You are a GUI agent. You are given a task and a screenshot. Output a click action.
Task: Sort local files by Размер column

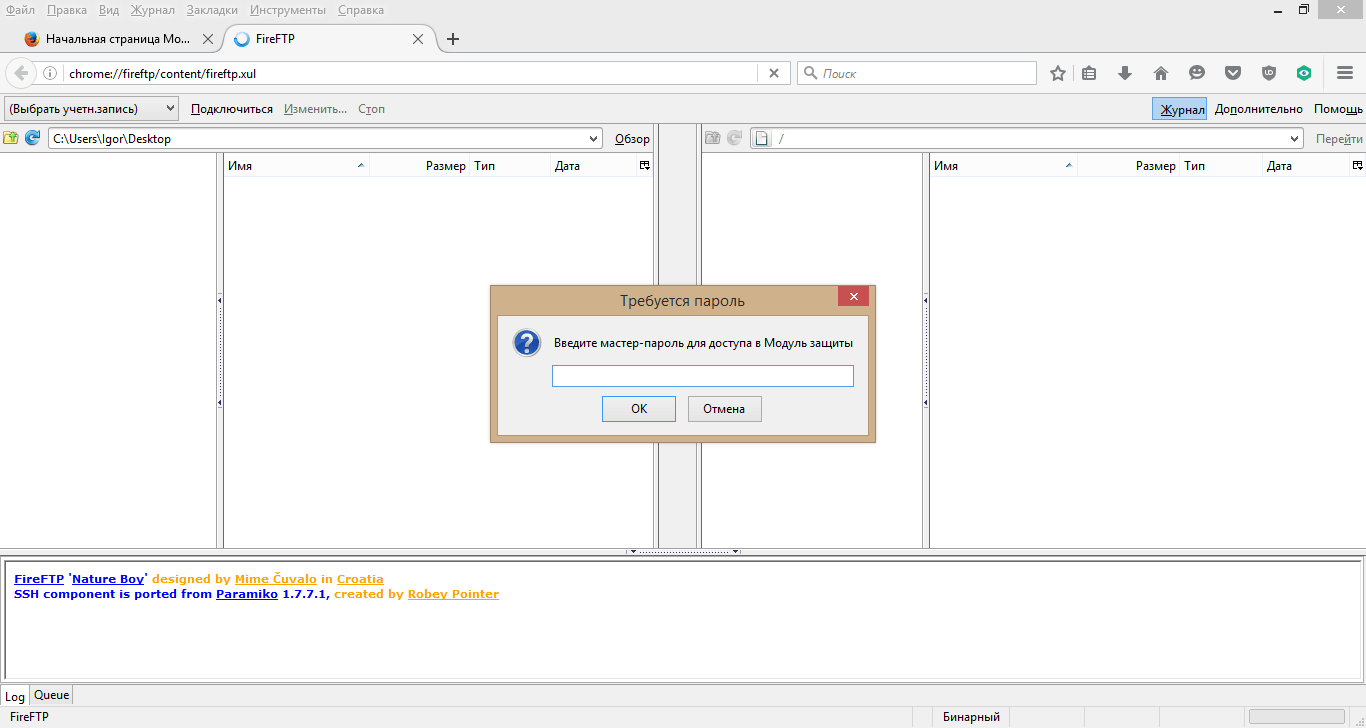pos(420,166)
